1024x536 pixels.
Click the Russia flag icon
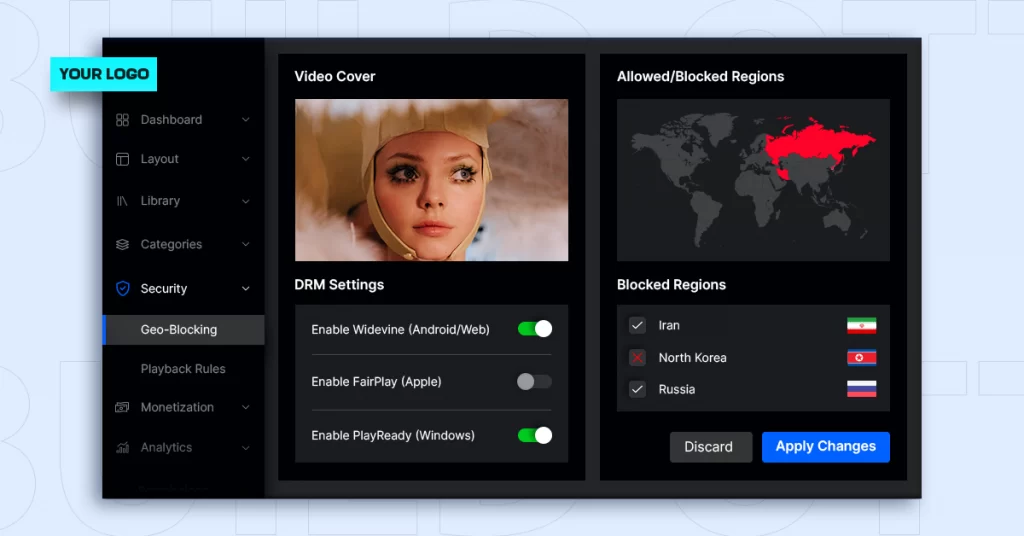861,389
